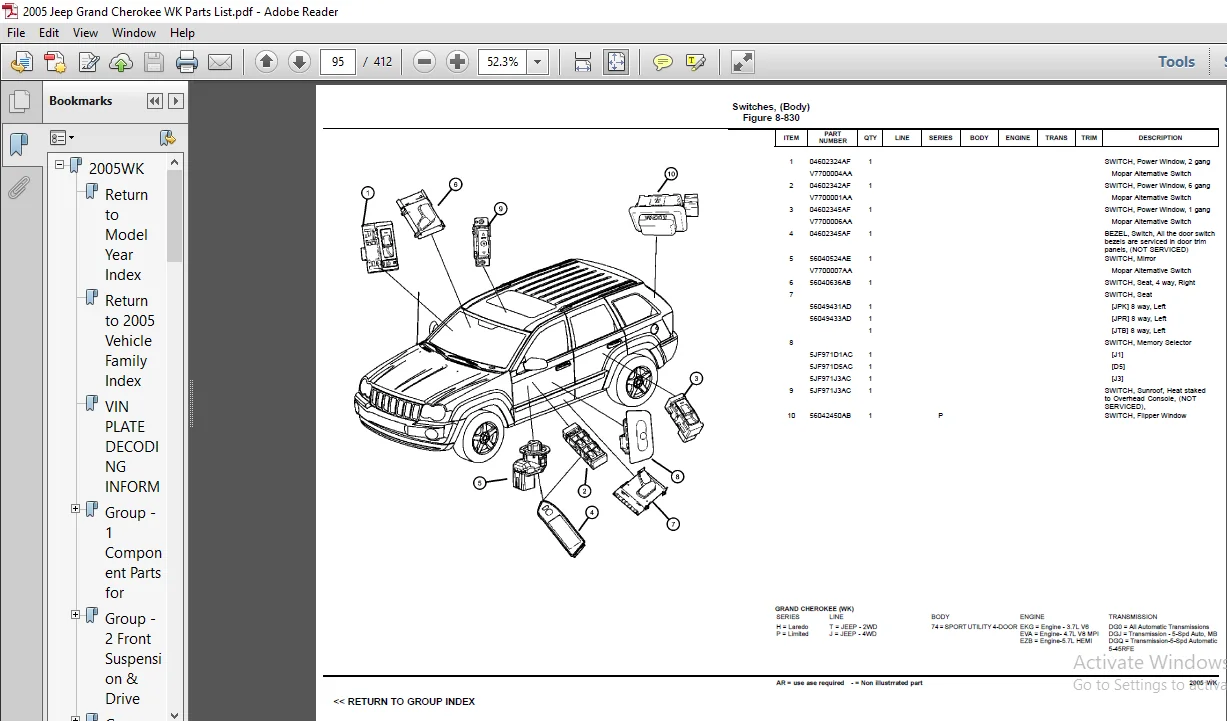Click the Open file icon

(21, 62)
